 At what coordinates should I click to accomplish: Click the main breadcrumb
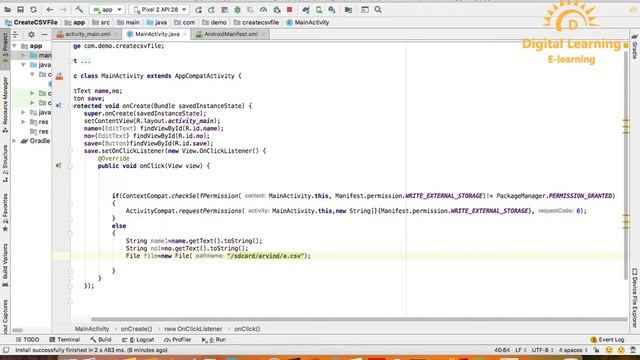(128, 22)
